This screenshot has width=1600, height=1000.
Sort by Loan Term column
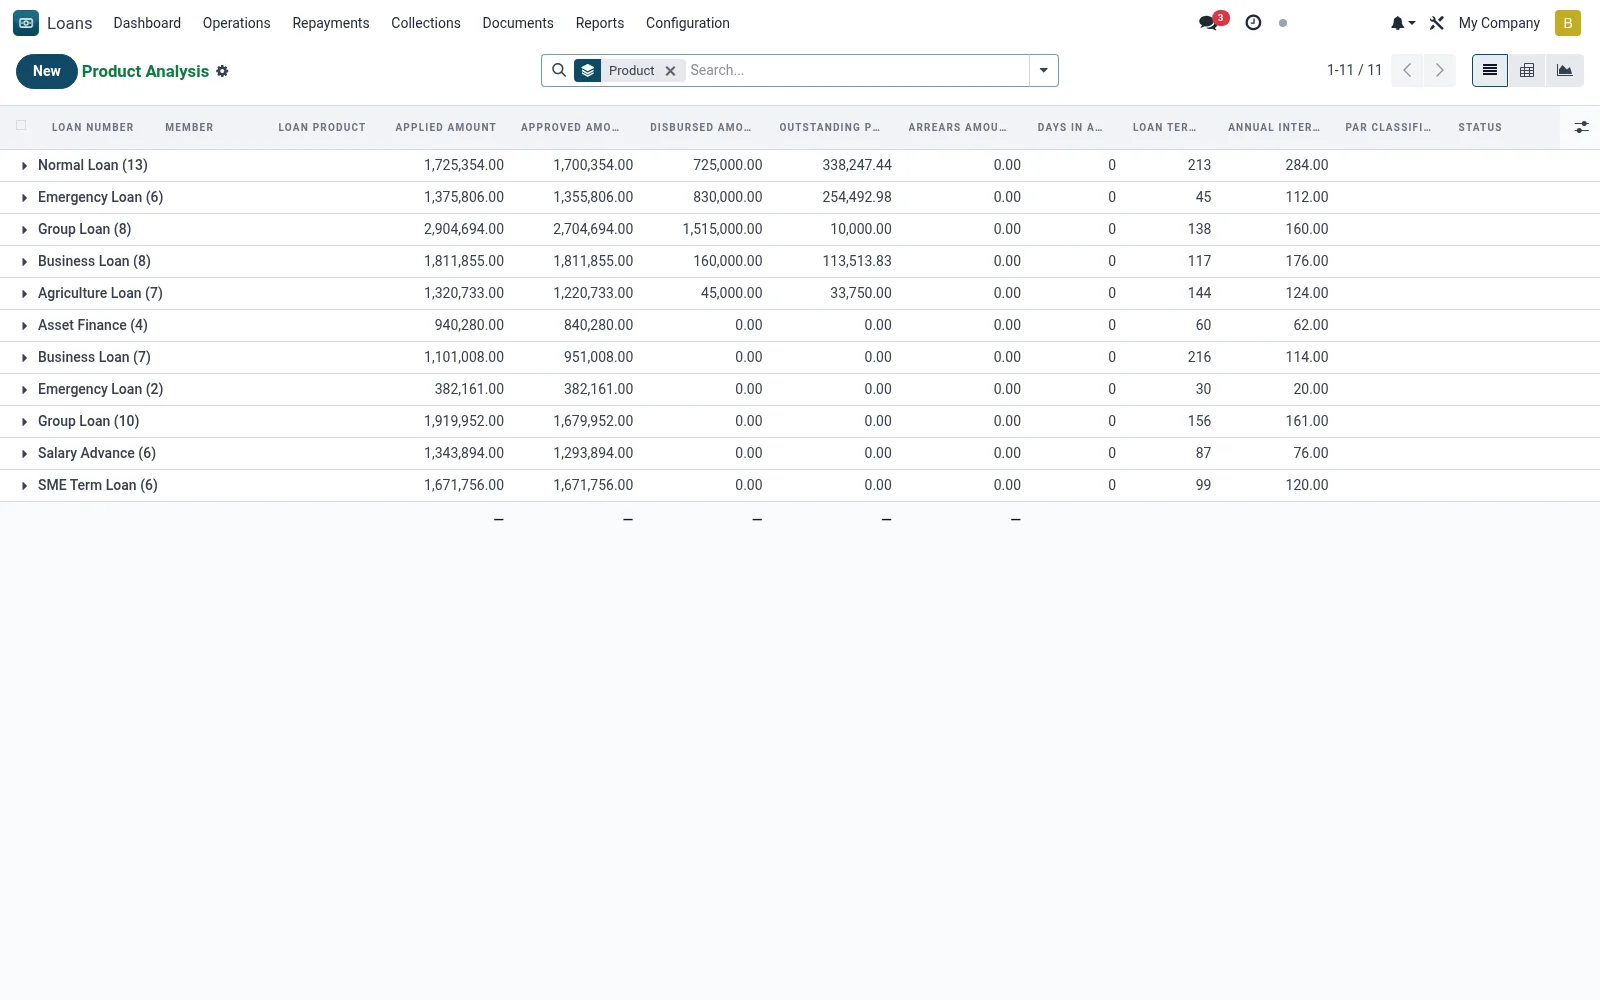pos(1164,127)
